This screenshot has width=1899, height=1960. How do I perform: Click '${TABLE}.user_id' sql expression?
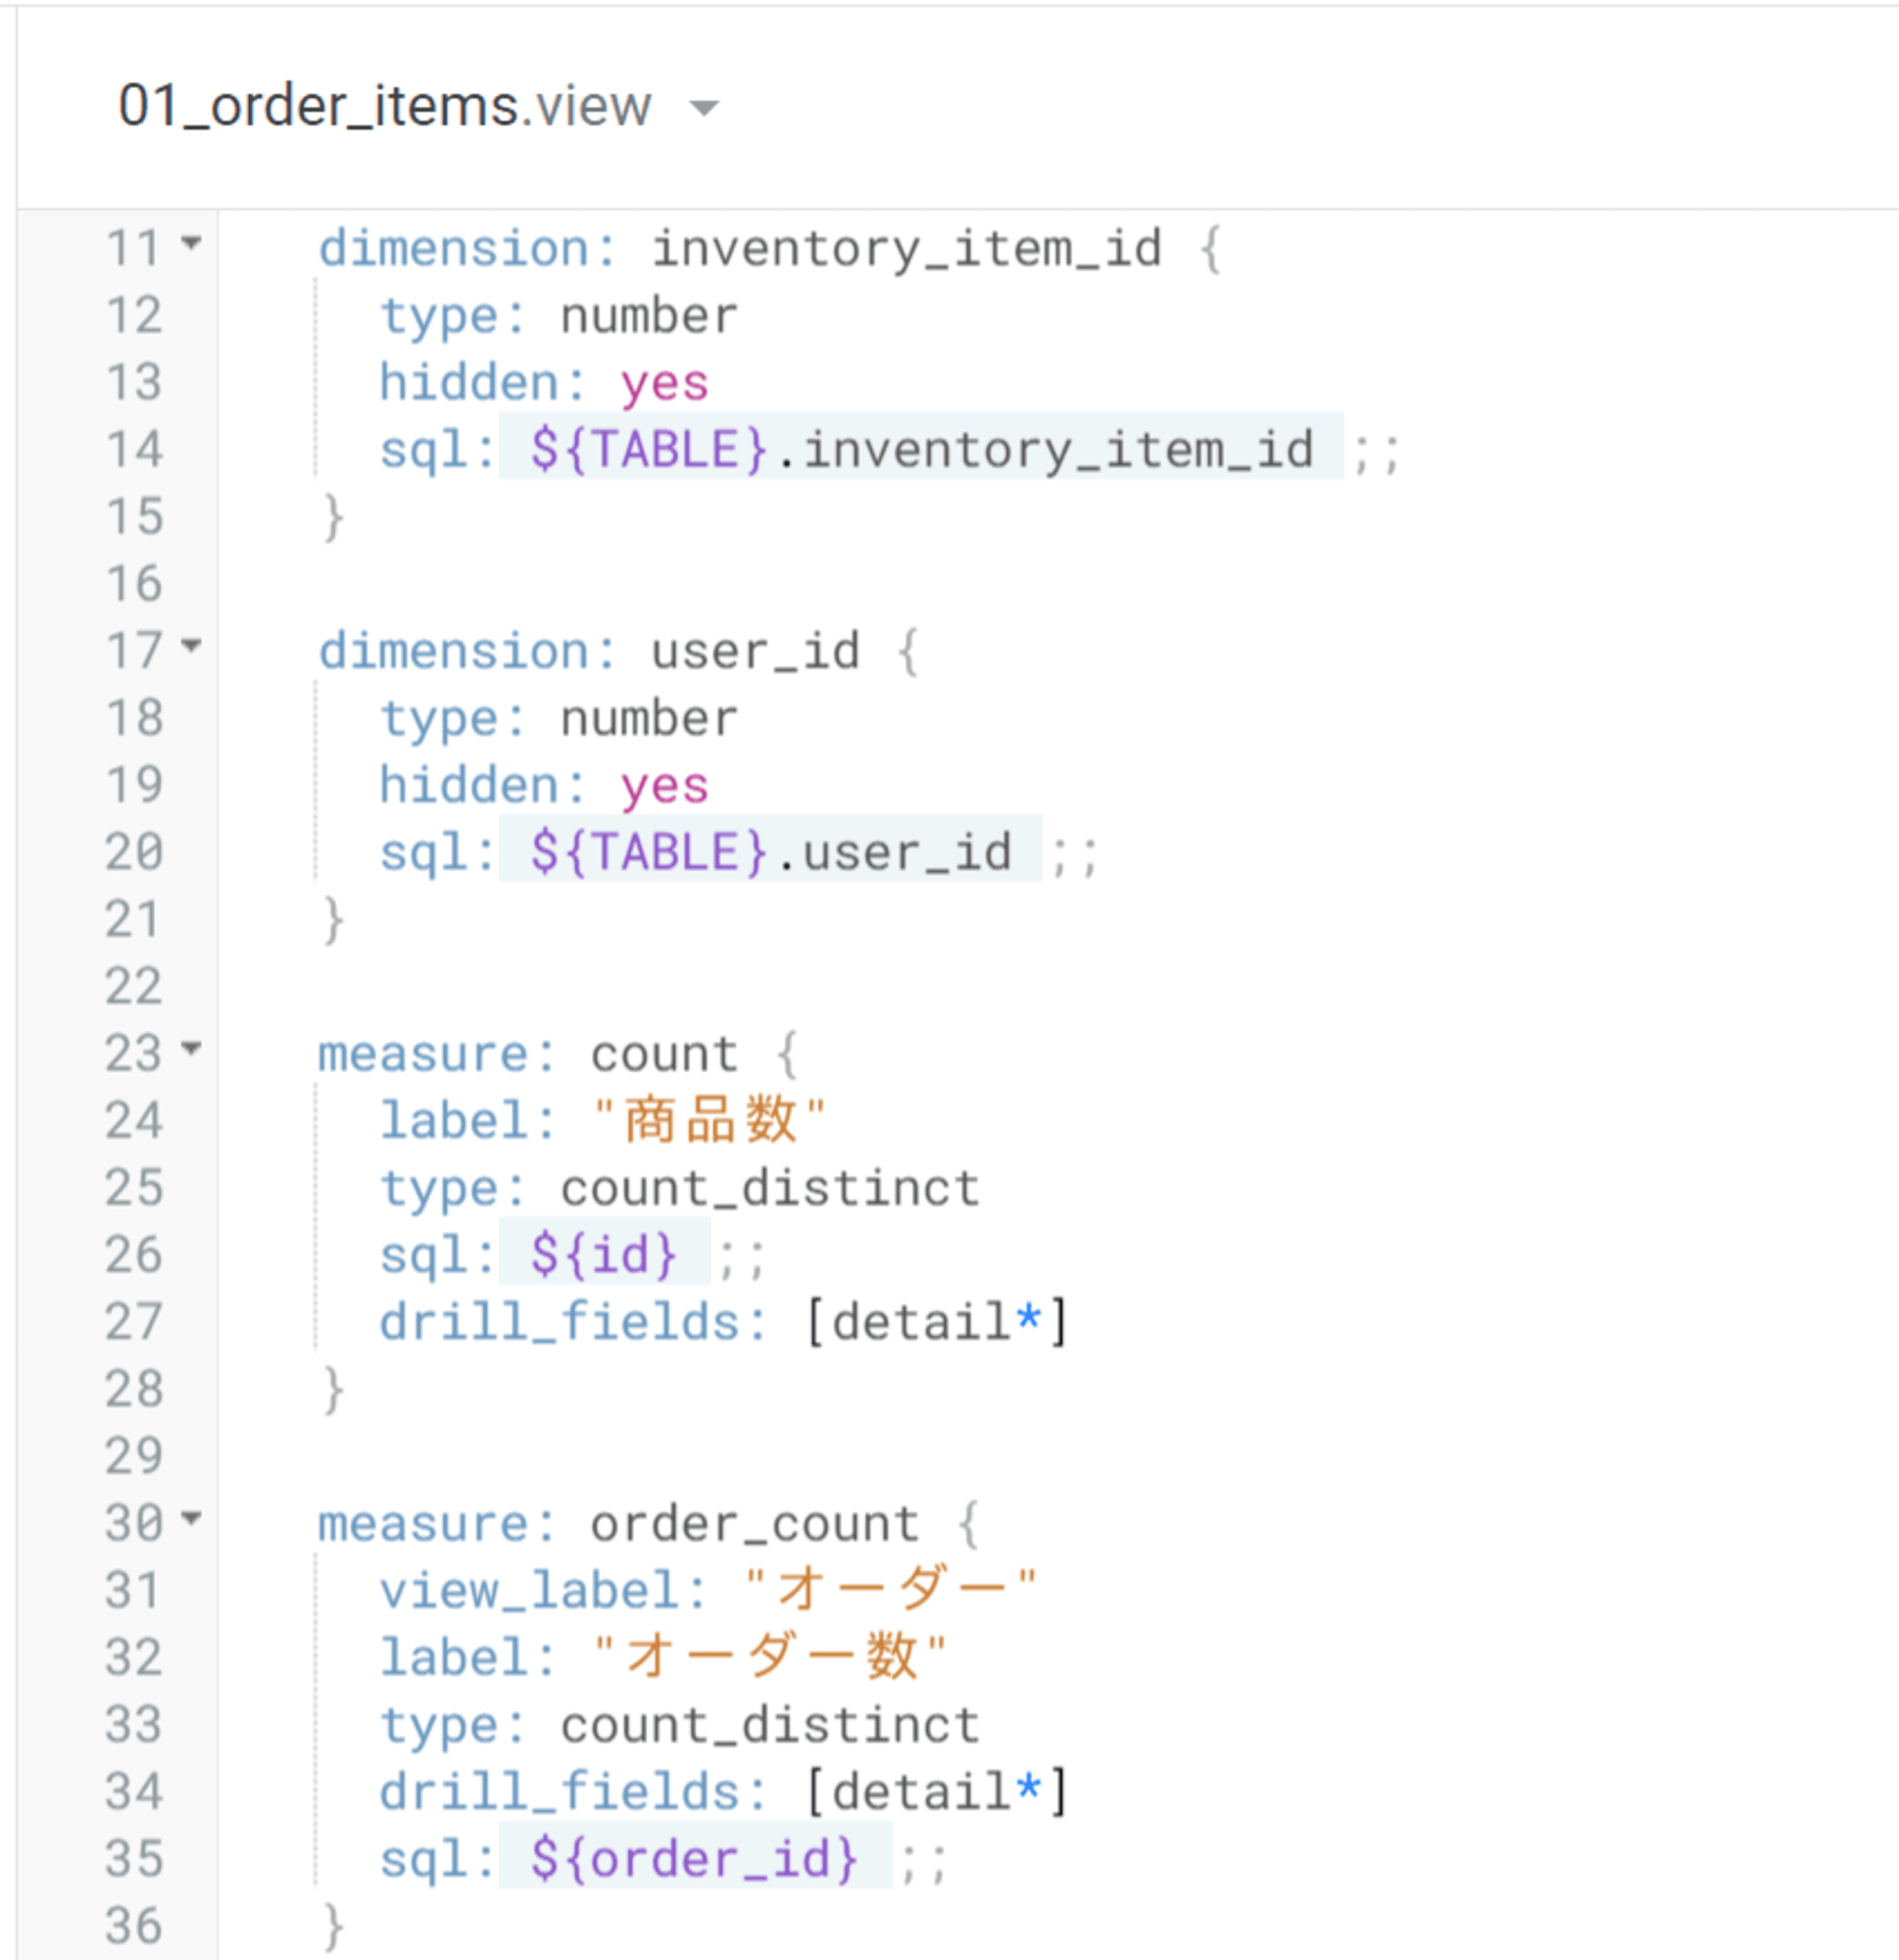pos(771,852)
